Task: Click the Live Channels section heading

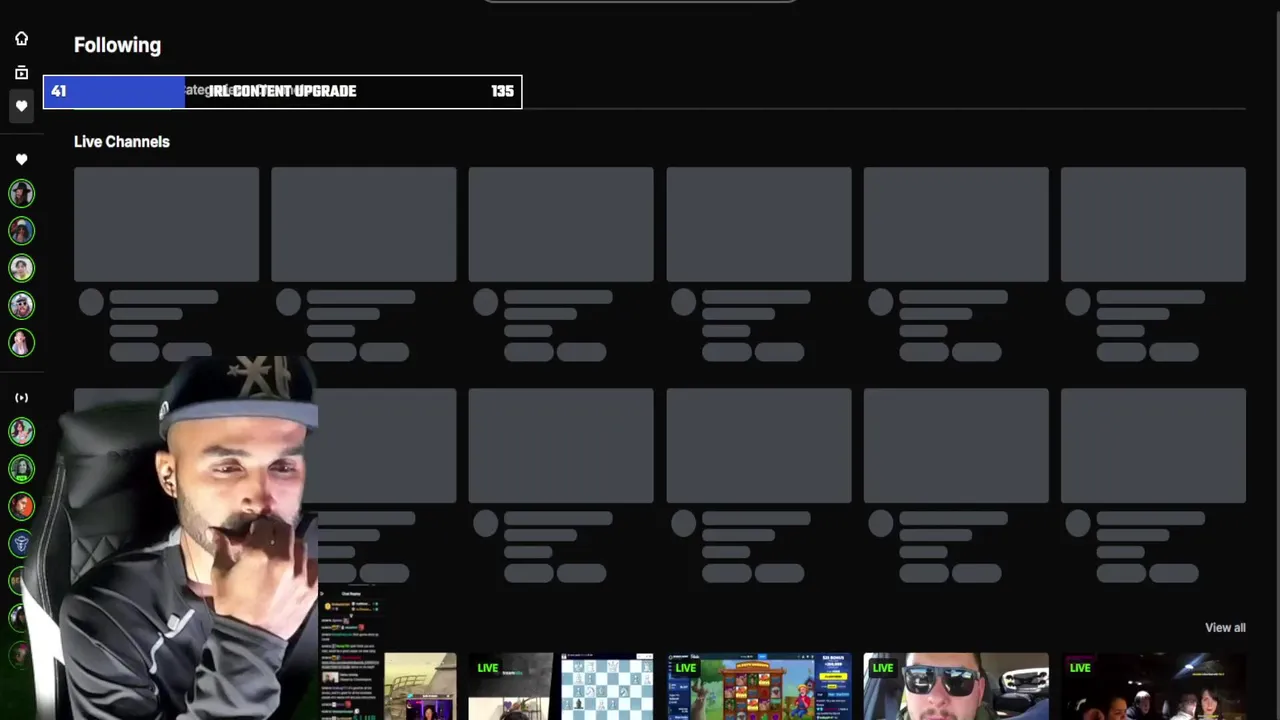Action: [x=122, y=142]
